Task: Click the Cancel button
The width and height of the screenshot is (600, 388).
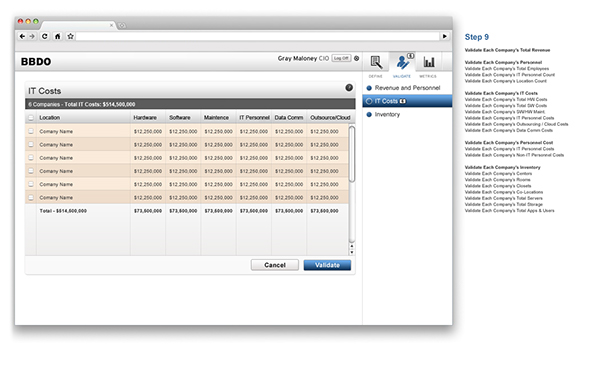Action: coord(275,265)
